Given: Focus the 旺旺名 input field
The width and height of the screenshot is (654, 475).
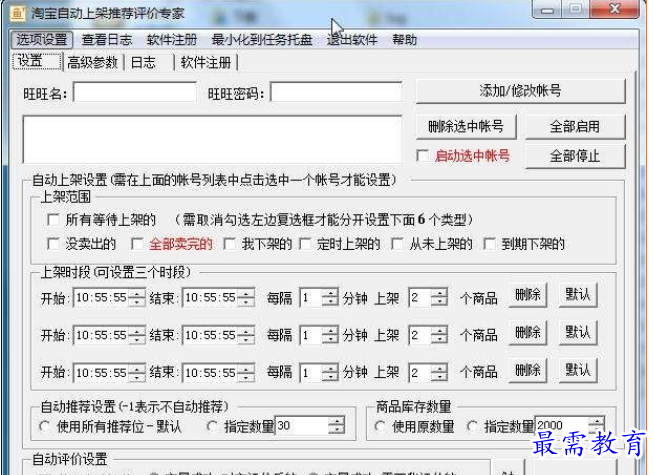Looking at the screenshot, I should 135,92.
